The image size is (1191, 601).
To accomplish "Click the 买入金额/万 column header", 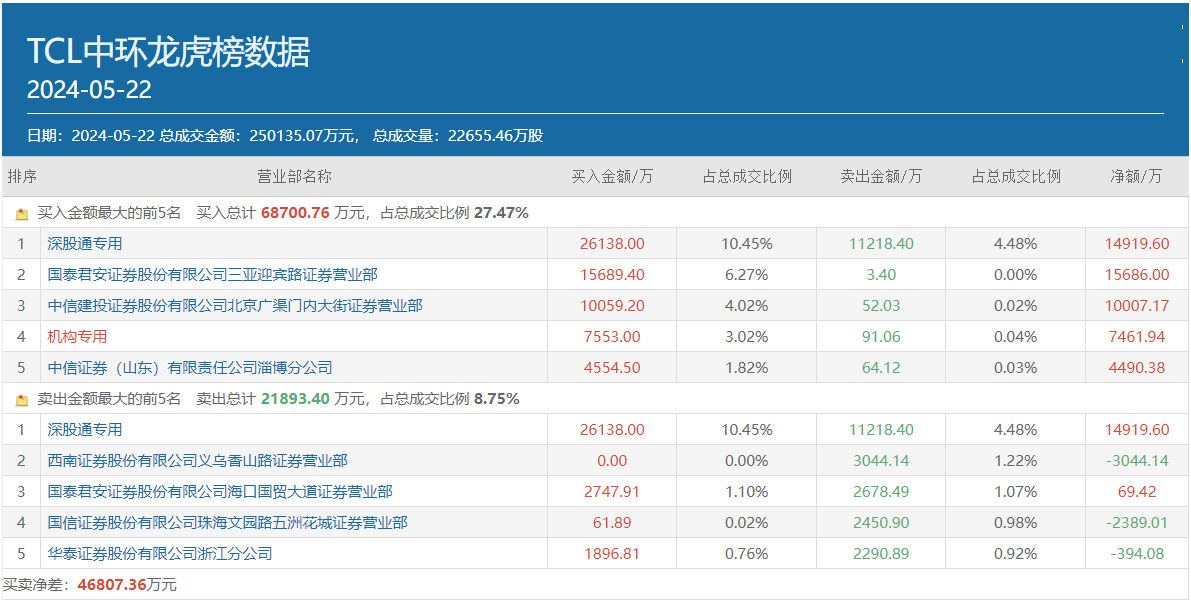I will (612, 177).
